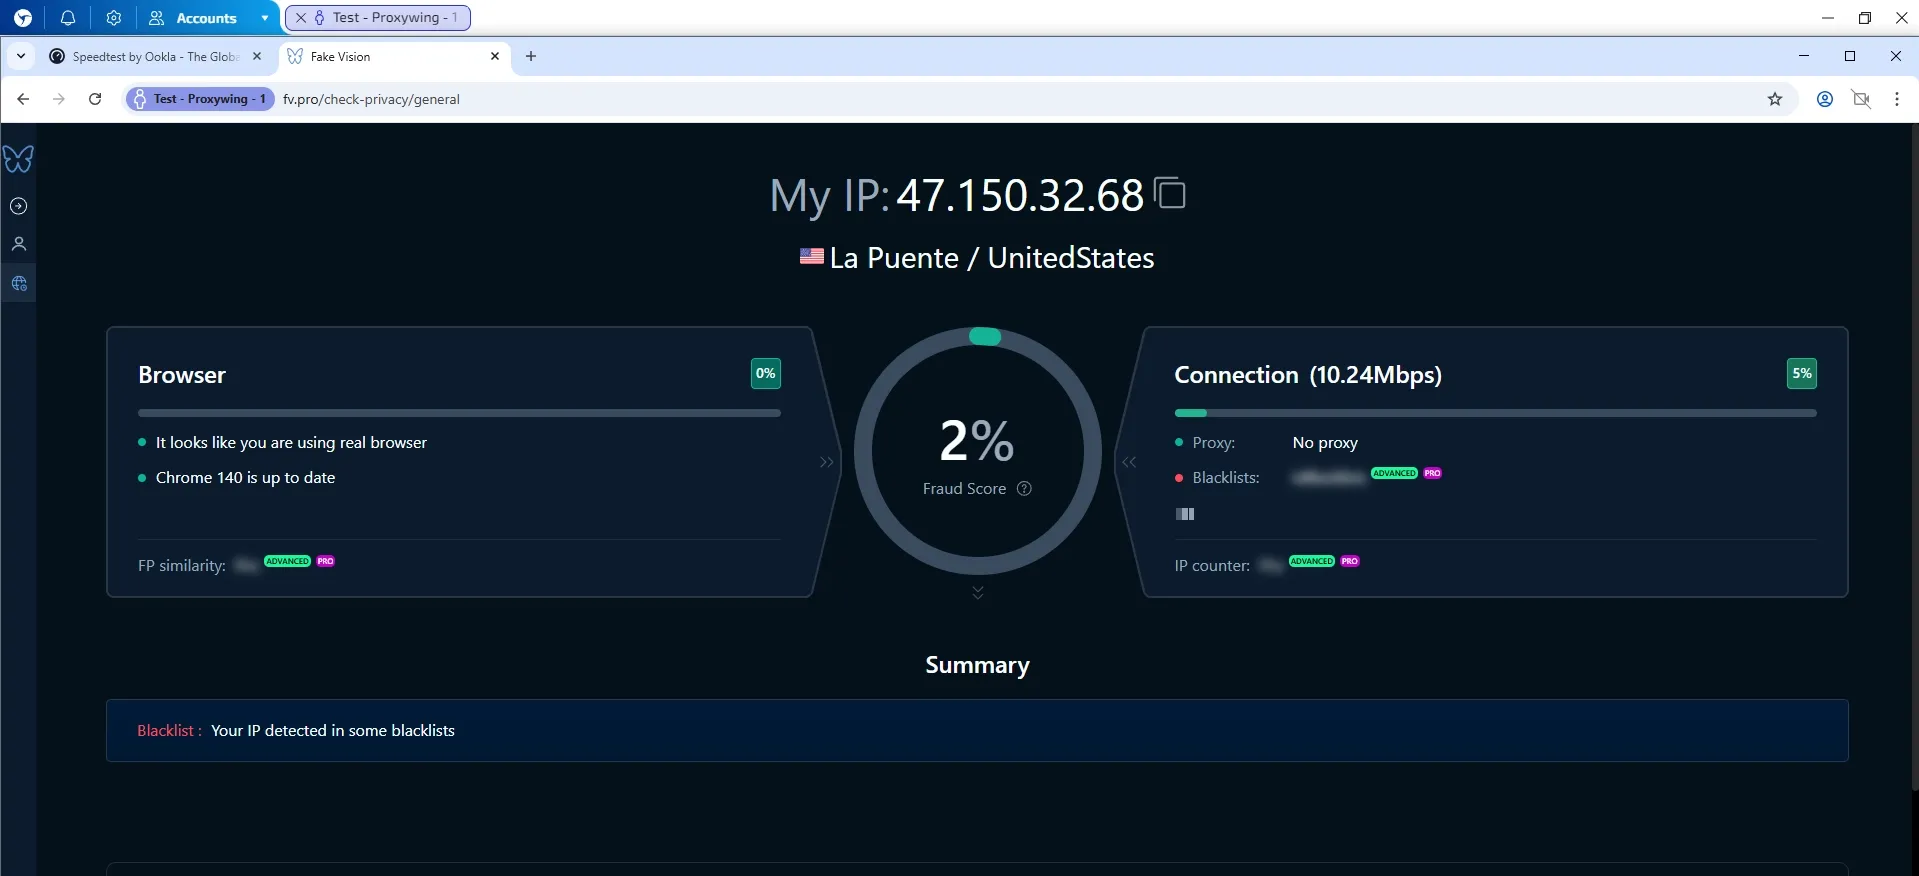Screen dimensions: 1919x876
Task: Switch to the Speedtest by Ookla tab
Action: tap(155, 57)
